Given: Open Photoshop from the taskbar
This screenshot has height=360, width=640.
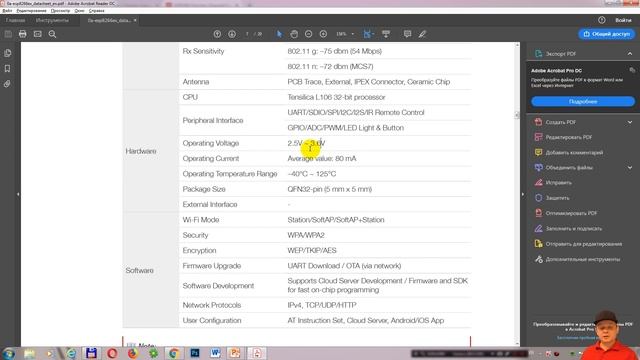Looking at the screenshot, I should [x=195, y=353].
